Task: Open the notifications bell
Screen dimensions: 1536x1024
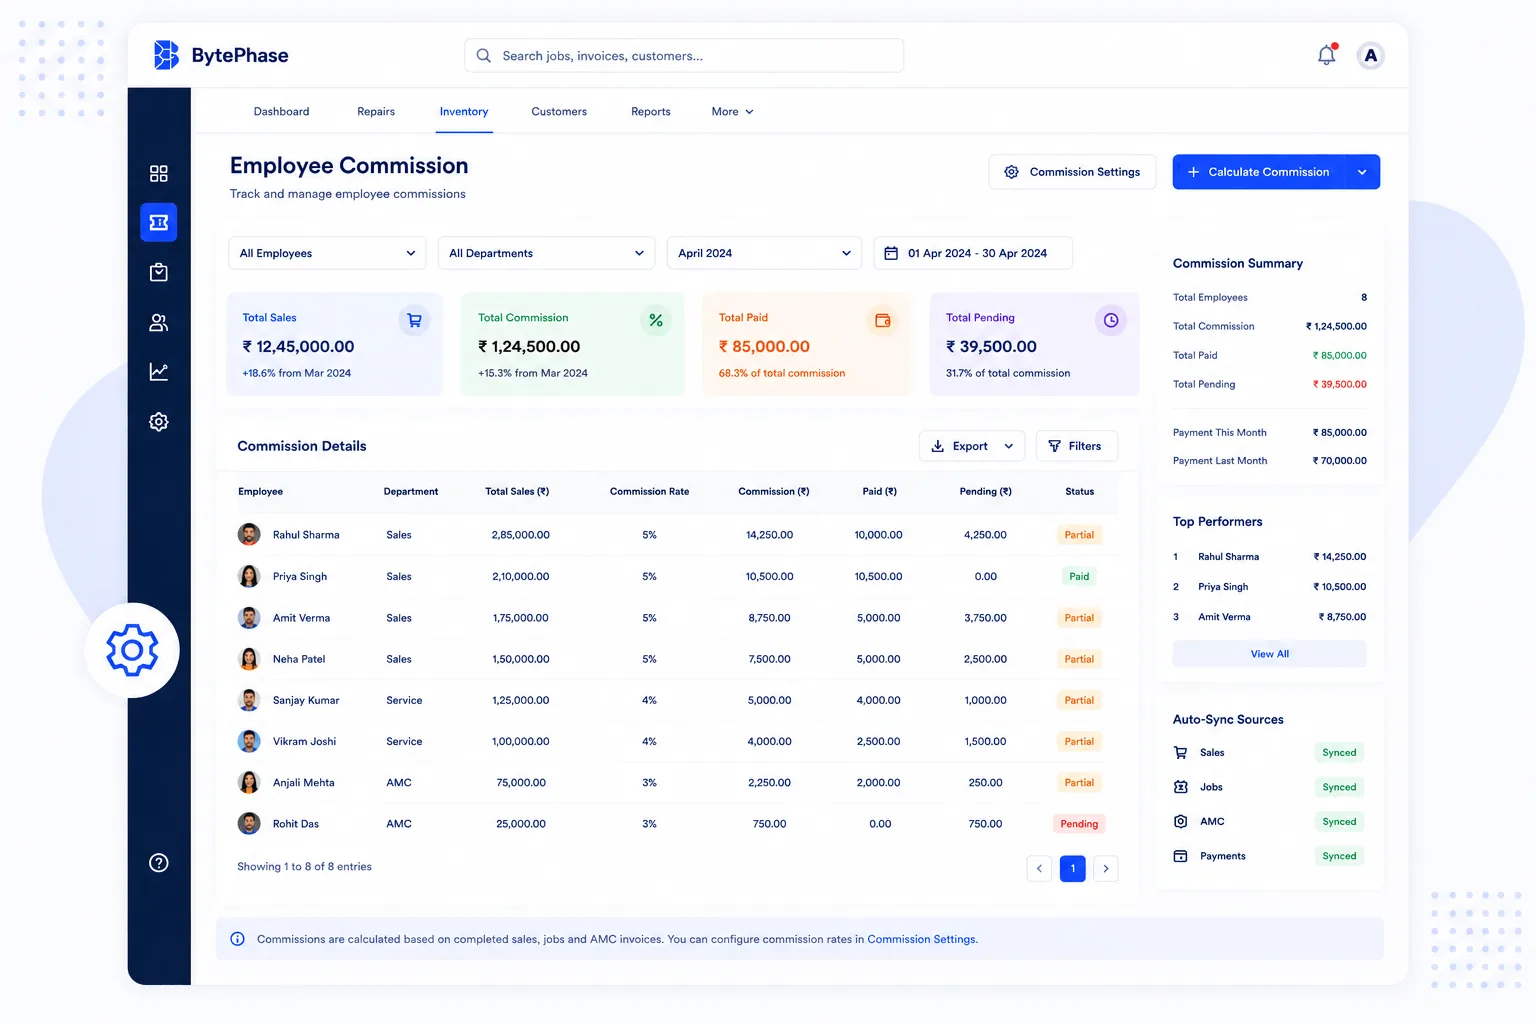Action: 1327,55
